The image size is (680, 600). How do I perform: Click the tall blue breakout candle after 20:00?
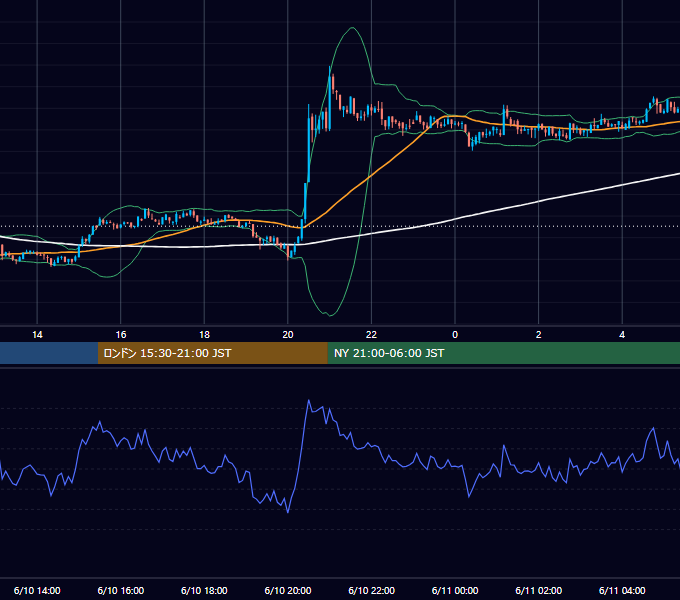[x=309, y=143]
